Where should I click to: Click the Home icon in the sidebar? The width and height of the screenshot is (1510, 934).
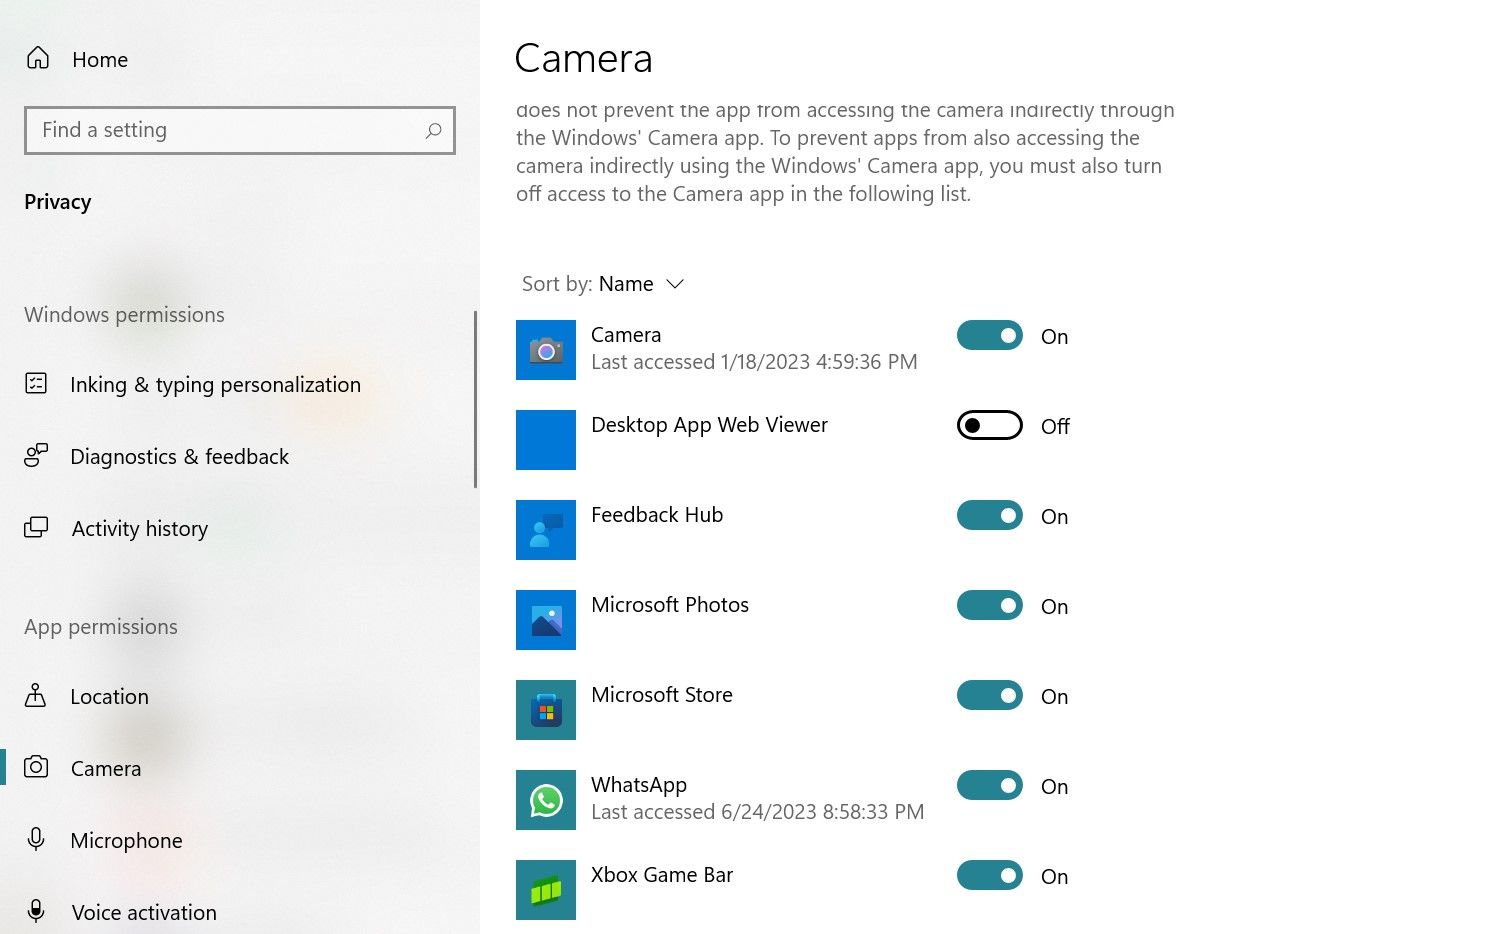pyautogui.click(x=37, y=58)
